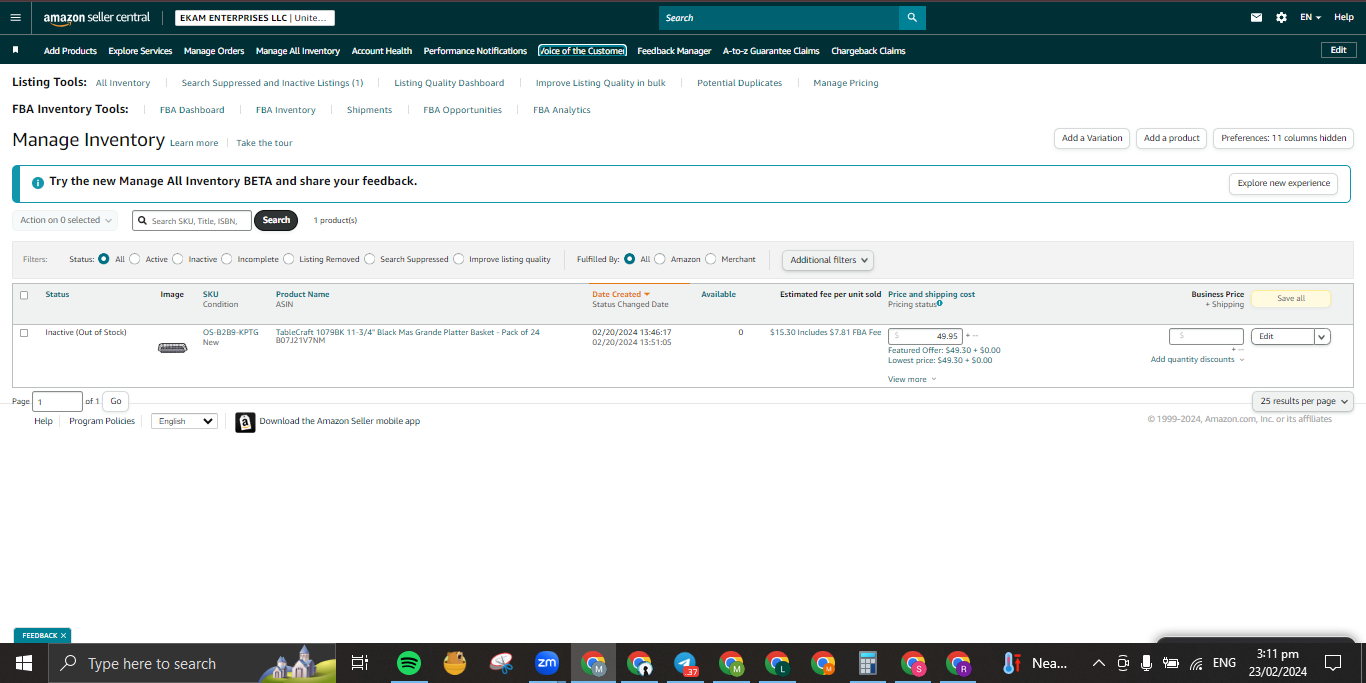Screen dimensions: 1366x683
Task: Click the Amazon Seller Central logo
Action: coord(97,18)
